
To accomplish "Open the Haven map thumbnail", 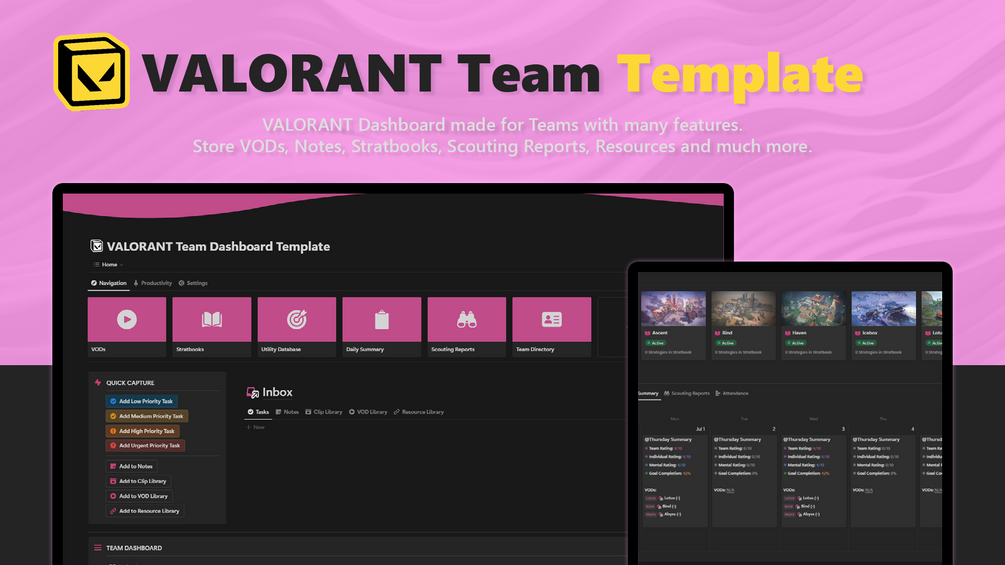I will click(x=813, y=309).
